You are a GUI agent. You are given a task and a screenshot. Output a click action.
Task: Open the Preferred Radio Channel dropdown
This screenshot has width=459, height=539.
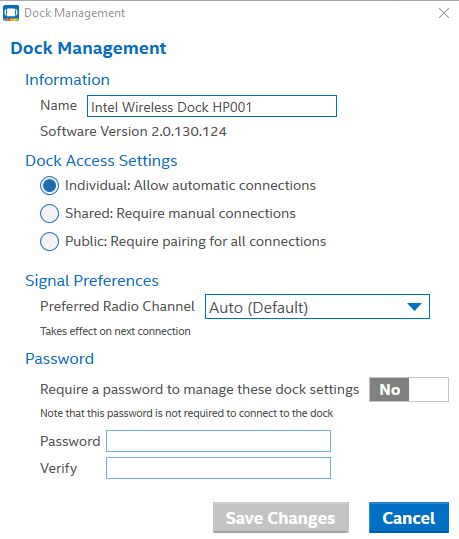[317, 307]
